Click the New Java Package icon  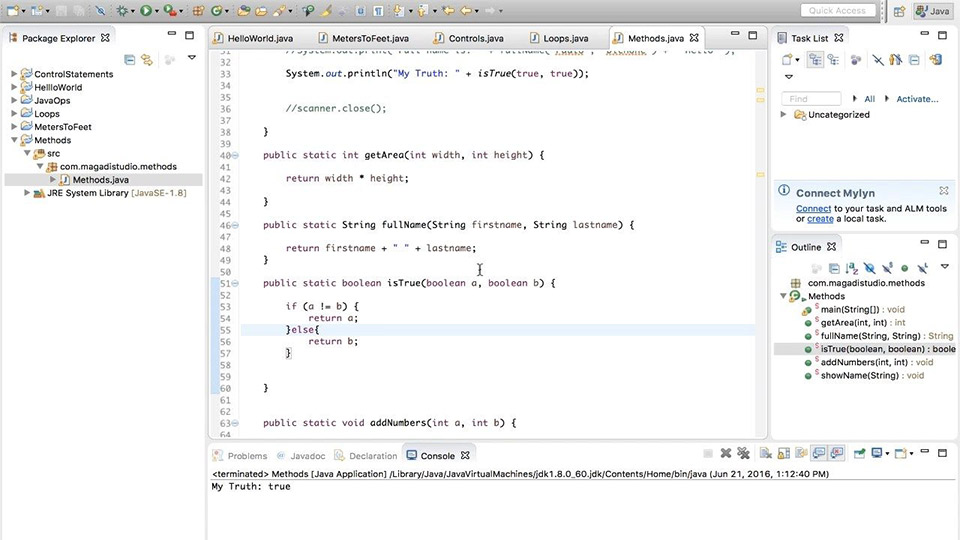[198, 10]
